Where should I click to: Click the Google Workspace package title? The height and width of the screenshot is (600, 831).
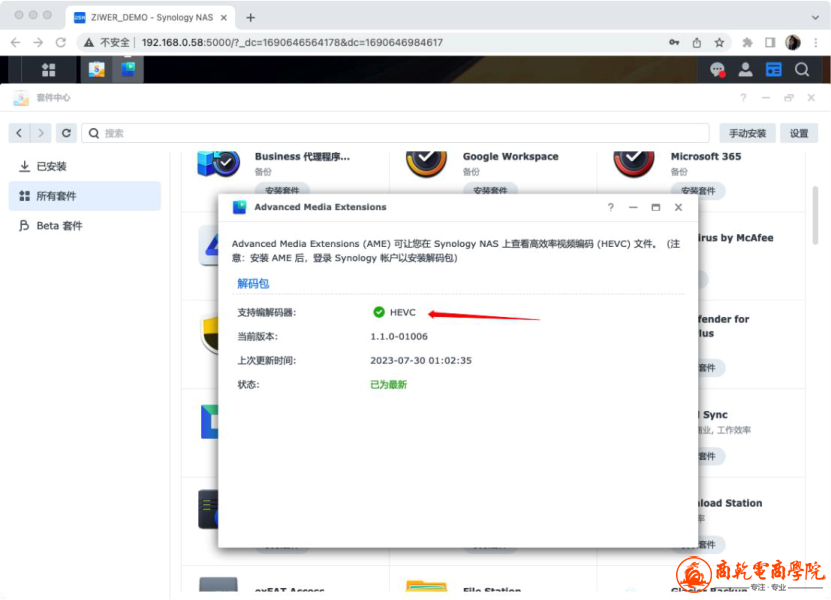510,156
